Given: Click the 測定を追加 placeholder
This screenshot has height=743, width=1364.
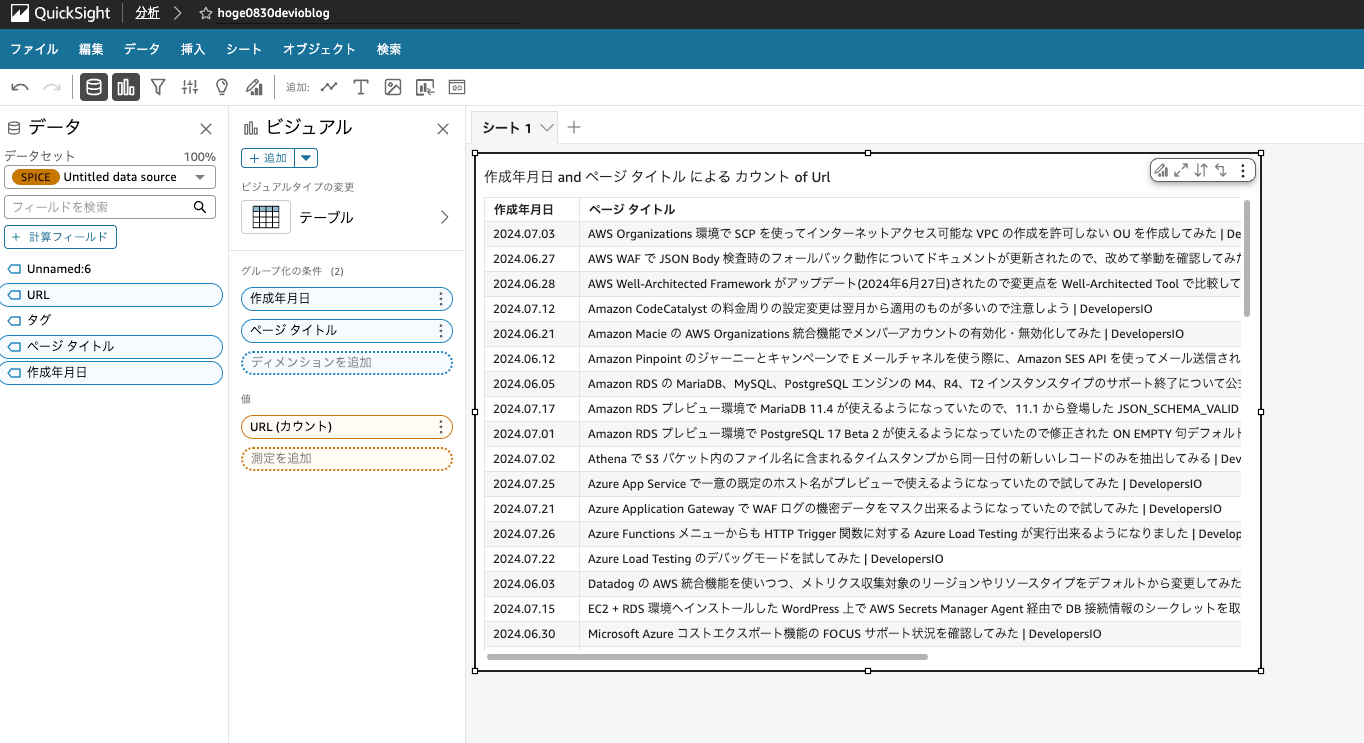Looking at the screenshot, I should click(347, 458).
